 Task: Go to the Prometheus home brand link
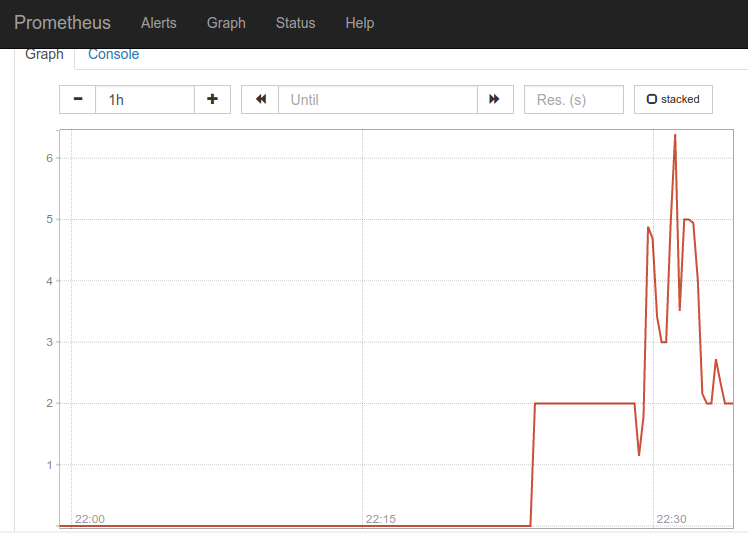[x=62, y=23]
